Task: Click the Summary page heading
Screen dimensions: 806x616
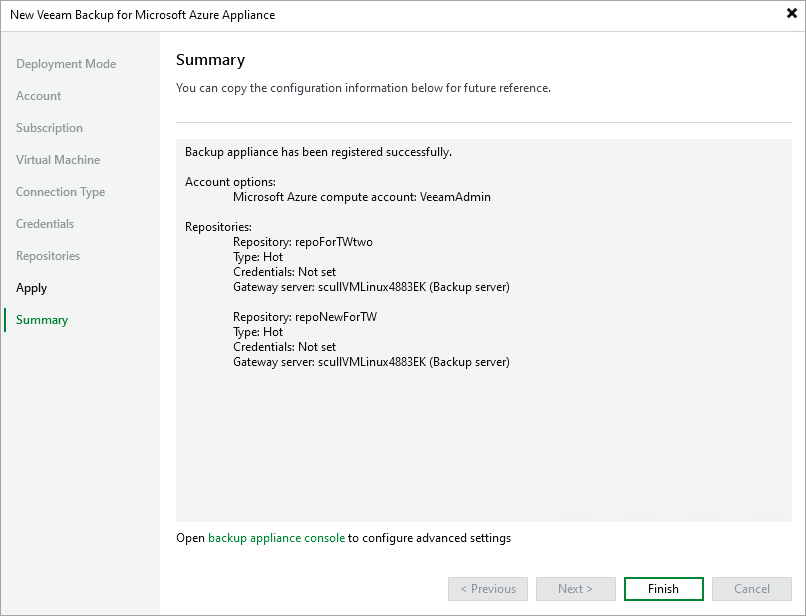Action: [x=210, y=60]
